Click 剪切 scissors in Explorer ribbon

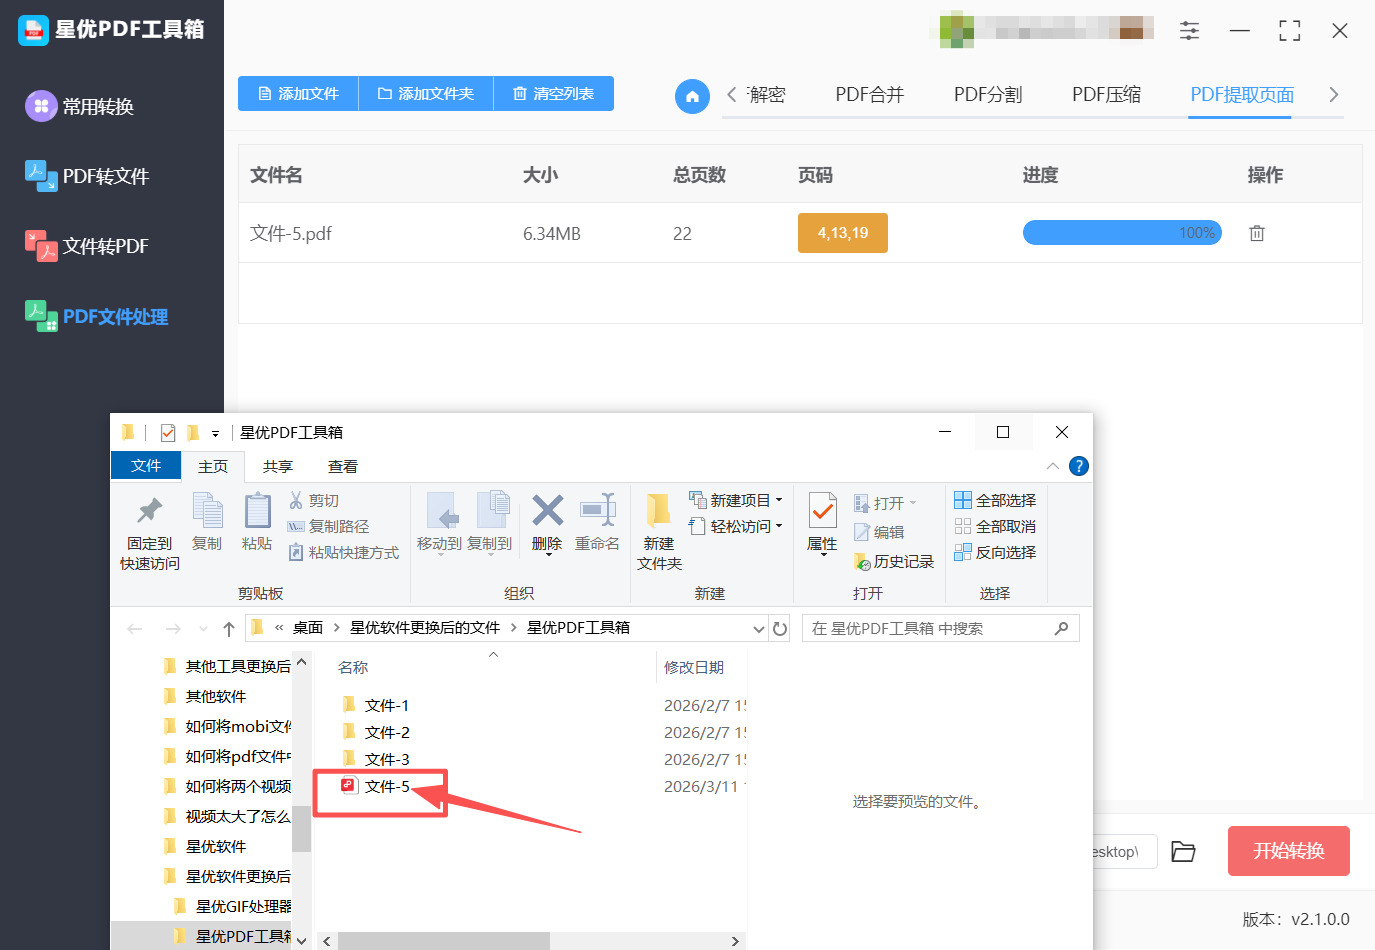point(314,500)
